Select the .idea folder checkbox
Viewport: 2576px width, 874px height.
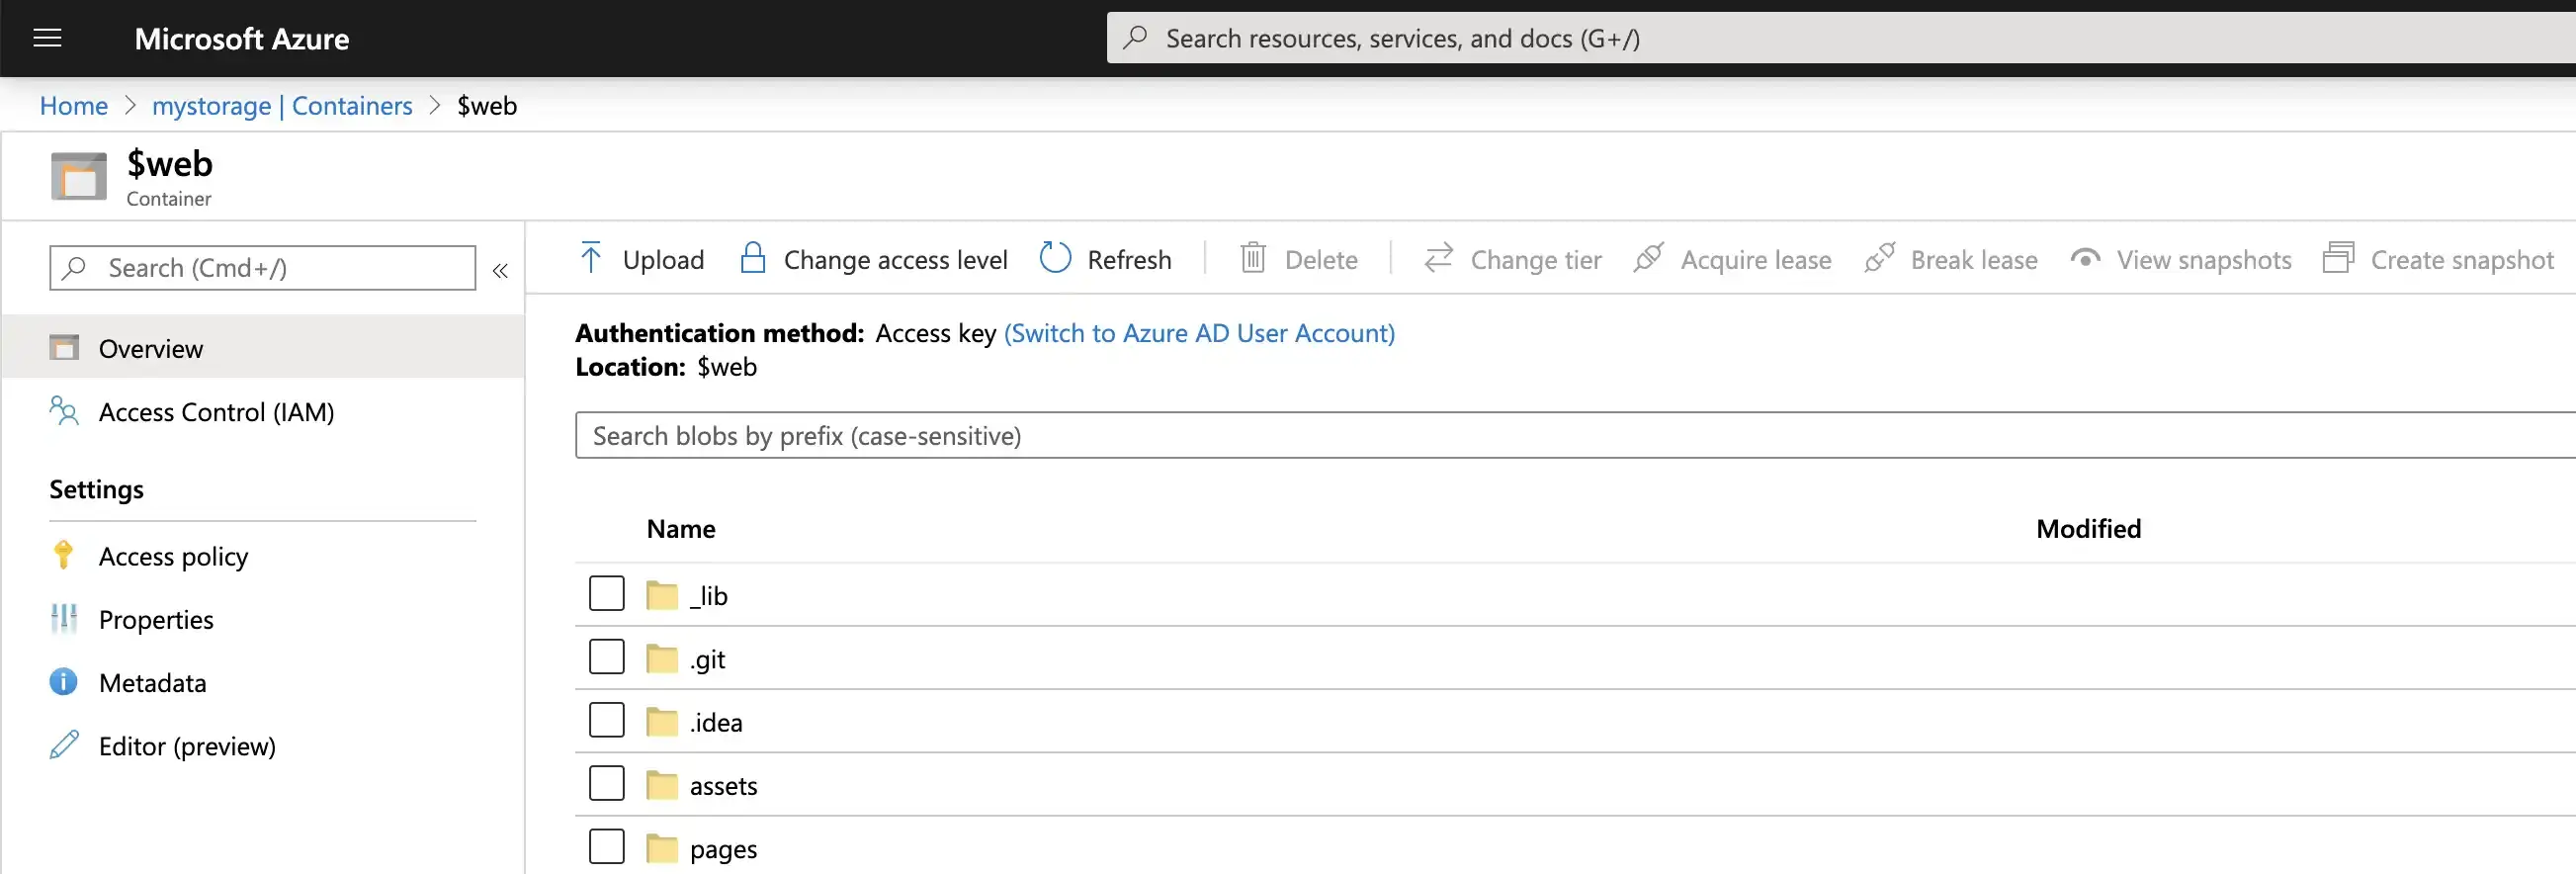coord(607,720)
